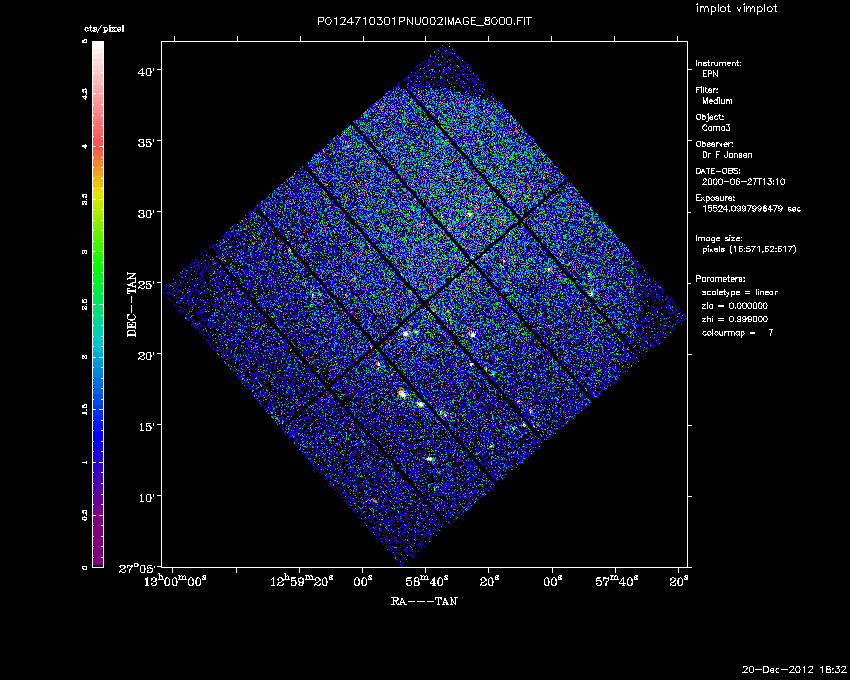Click the 'DATE-OBS:' heading
850x680 pixels.
click(x=717, y=171)
